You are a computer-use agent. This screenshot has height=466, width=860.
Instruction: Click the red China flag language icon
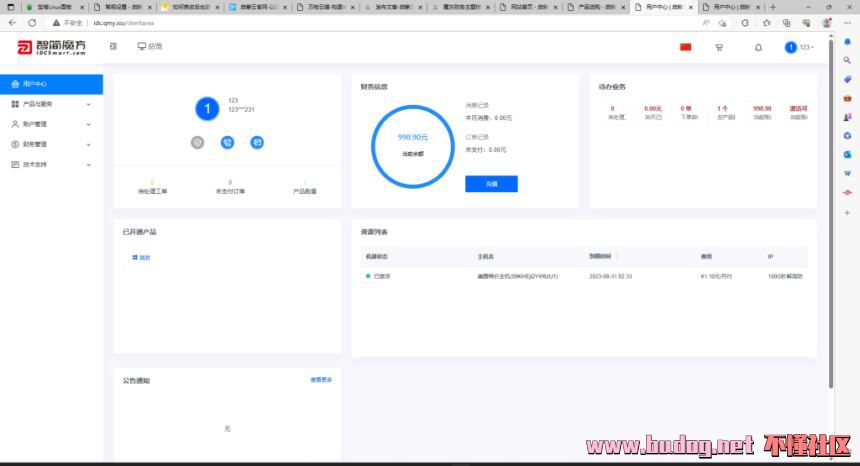pyautogui.click(x=686, y=47)
